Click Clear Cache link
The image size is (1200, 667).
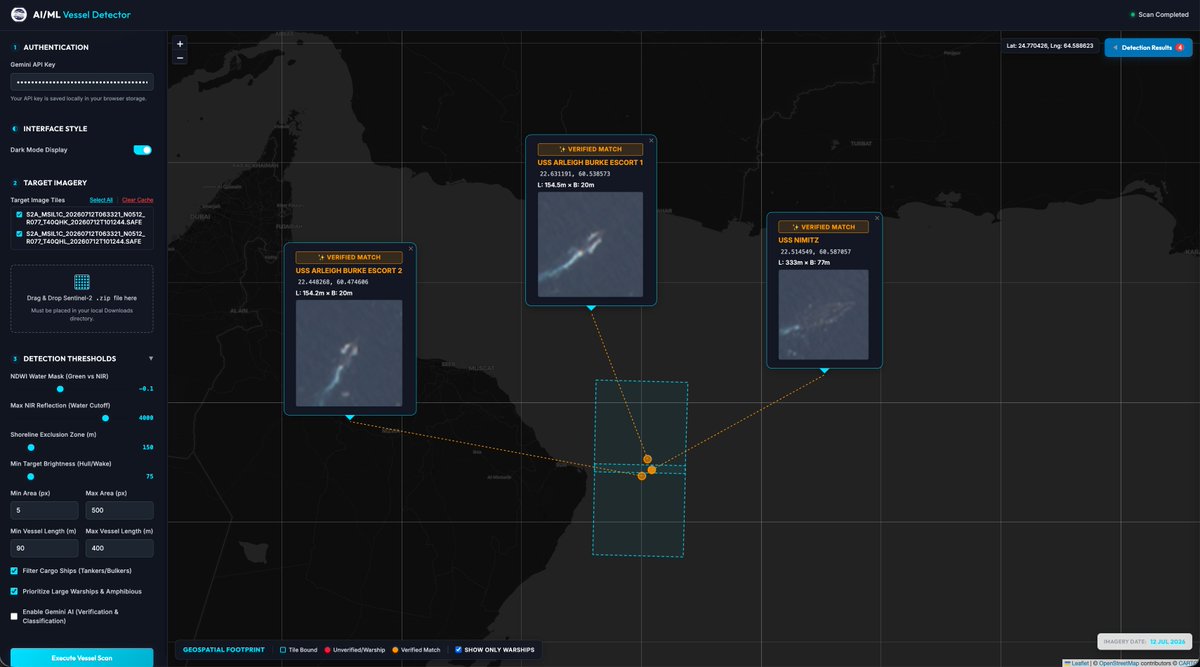click(138, 200)
